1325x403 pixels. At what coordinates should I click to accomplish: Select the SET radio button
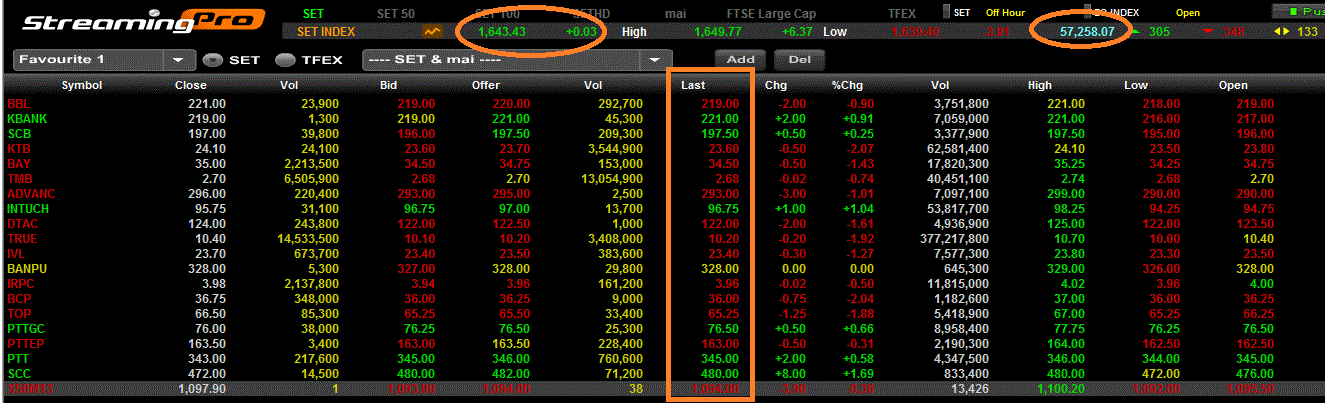pos(212,60)
